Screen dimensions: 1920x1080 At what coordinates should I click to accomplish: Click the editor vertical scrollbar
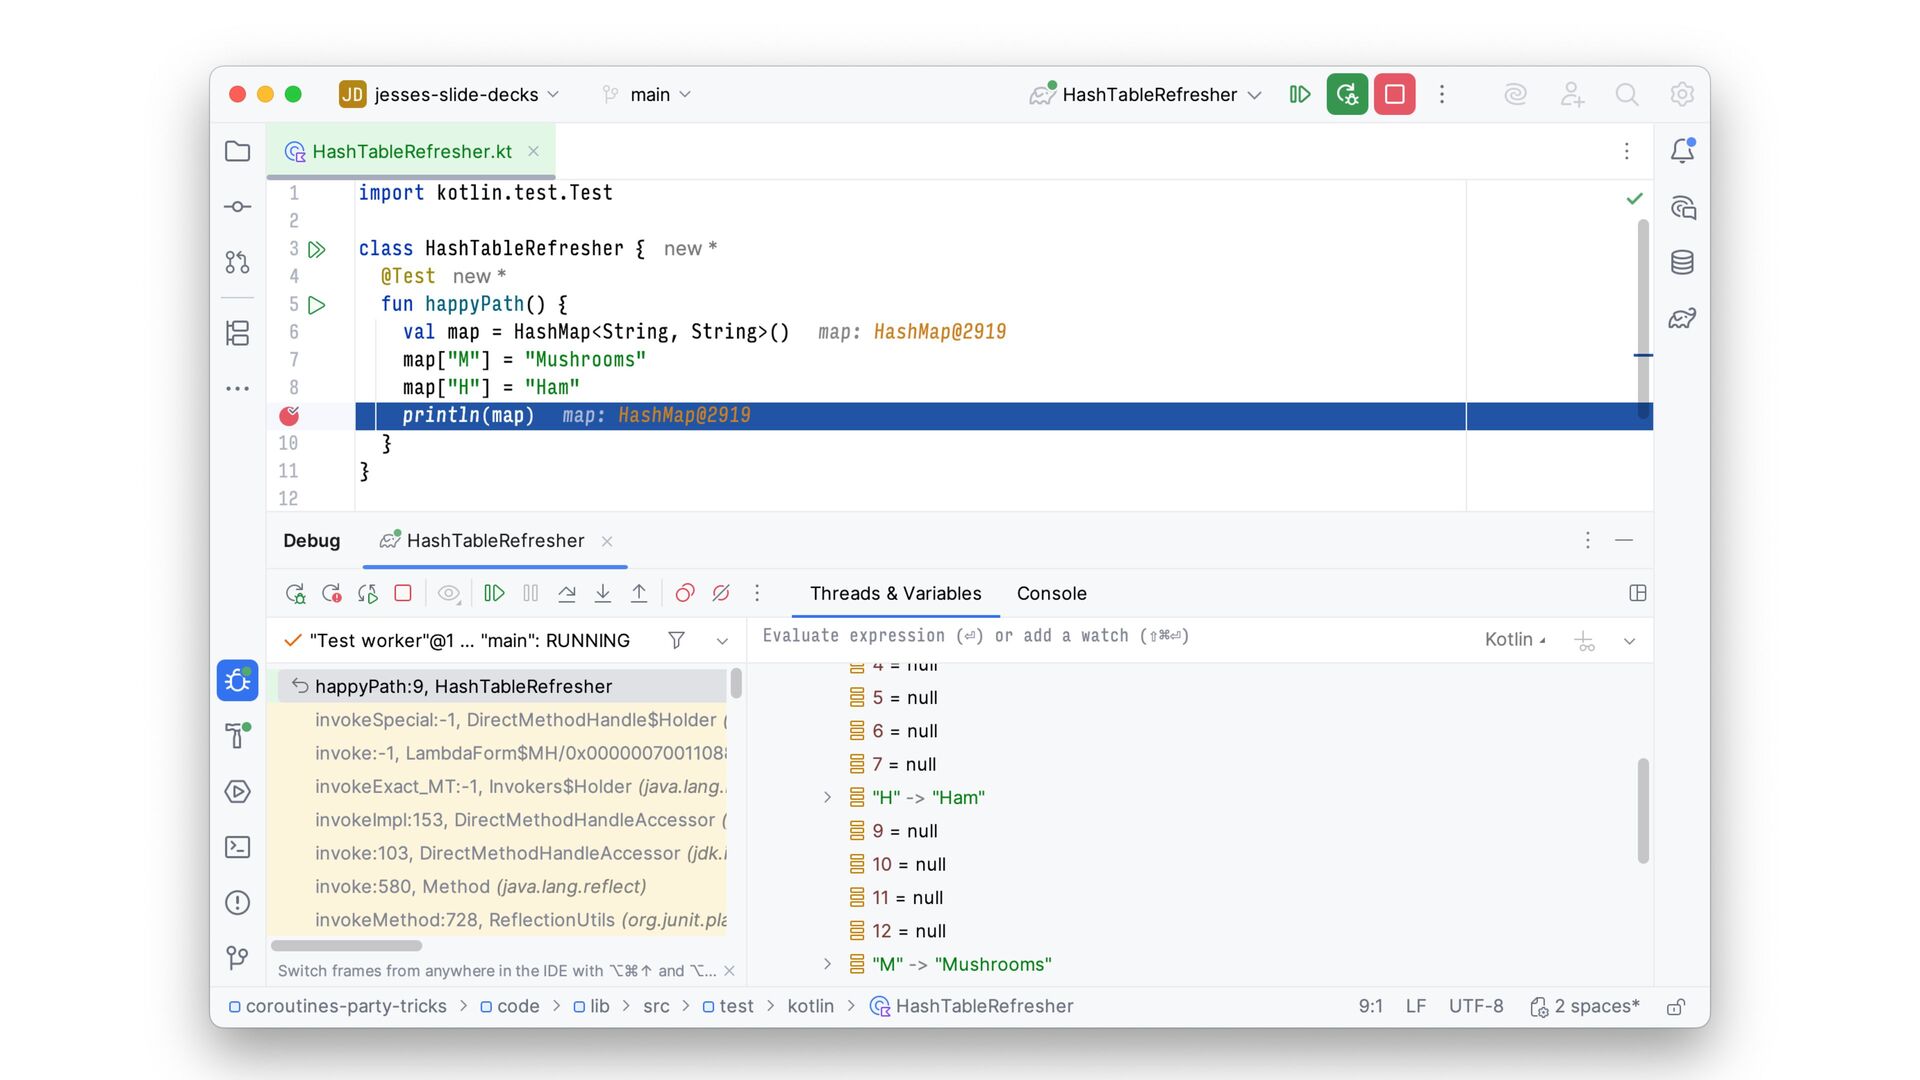tap(1643, 318)
